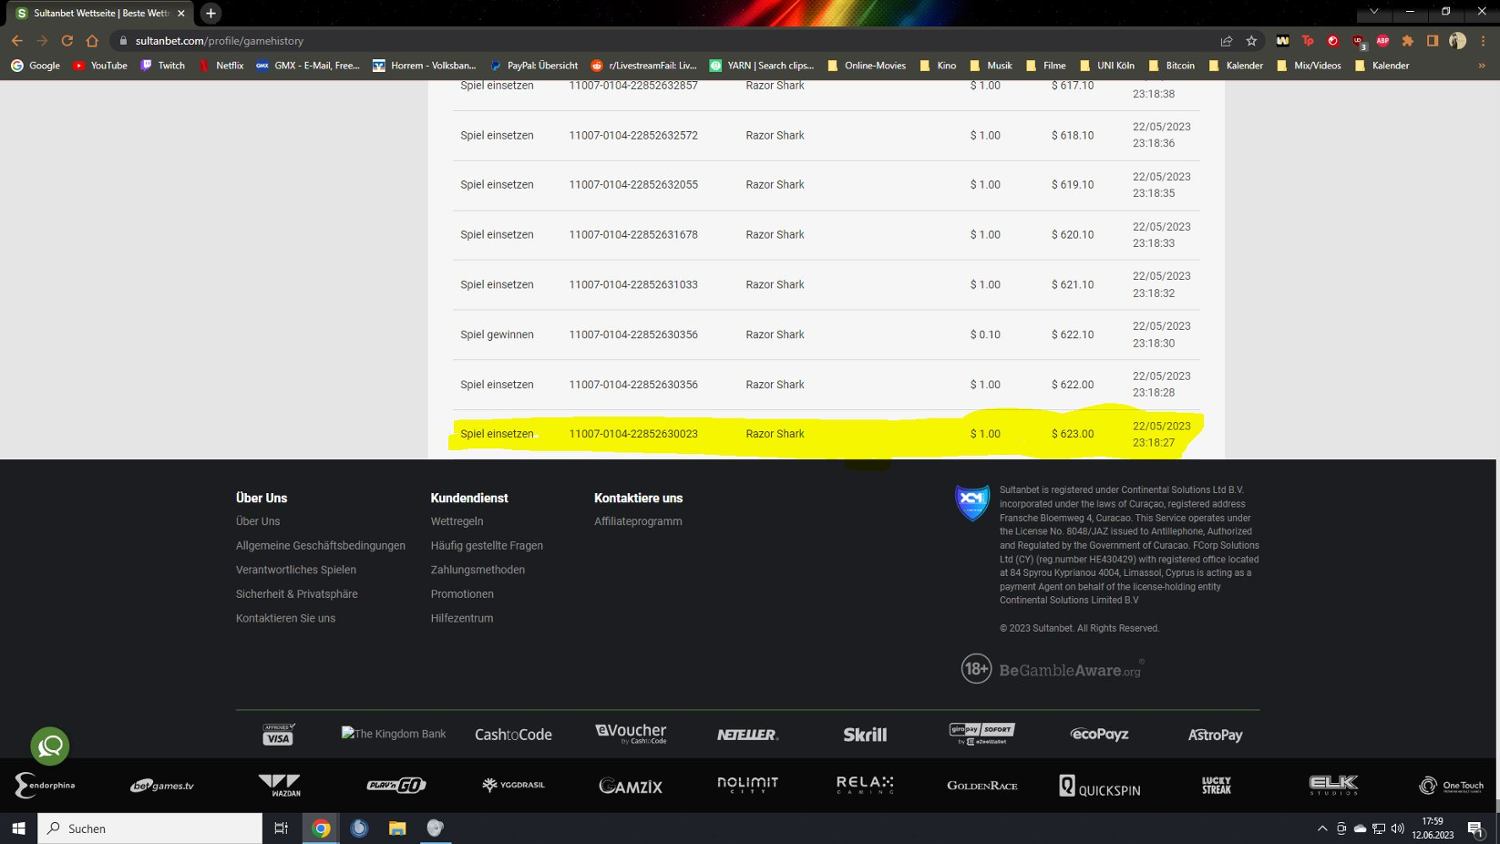This screenshot has width=1500, height=844.
Task: Open a new browser tab
Action: 211,13
